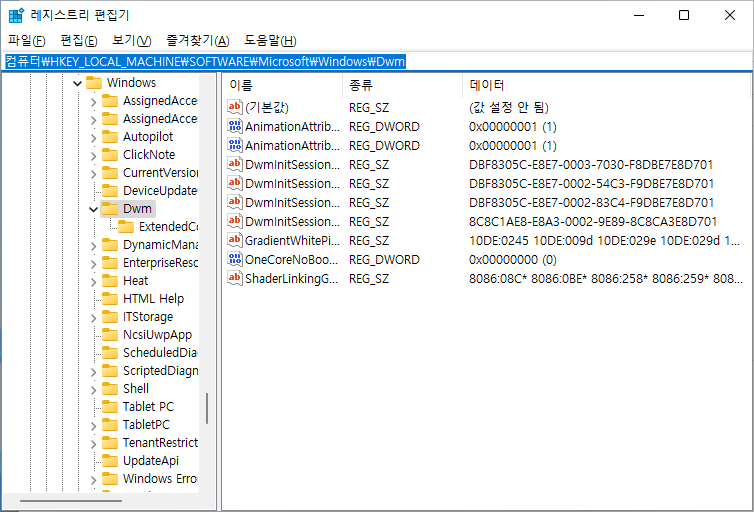The image size is (754, 512).
Task: Click the Registry Editor app icon in title bar
Action: (x=16, y=15)
